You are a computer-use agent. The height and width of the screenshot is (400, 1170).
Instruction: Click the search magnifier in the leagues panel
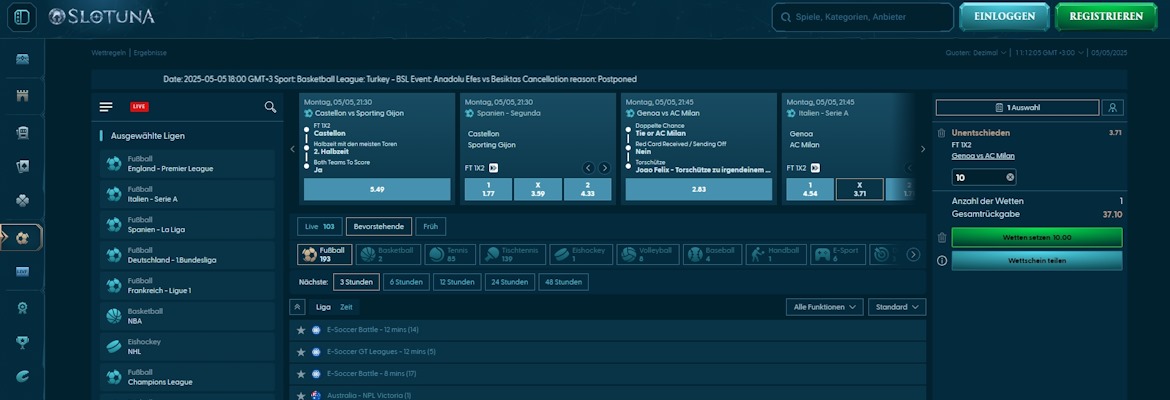[x=270, y=107]
